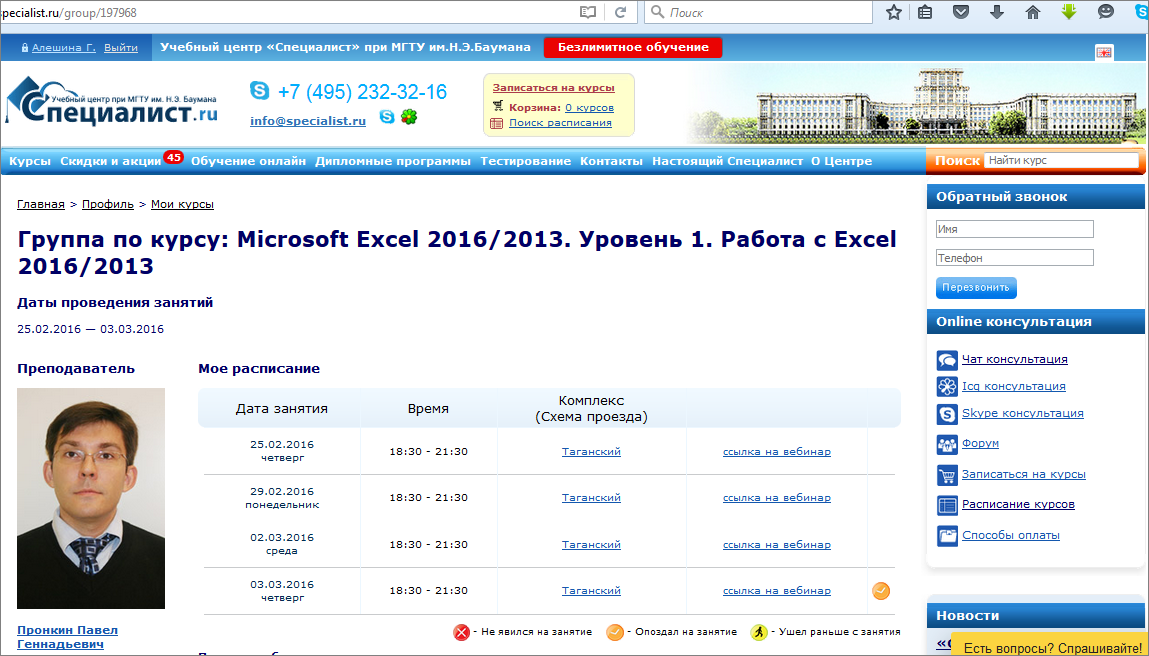Click the shopping cart icon near Корзина
The height and width of the screenshot is (656, 1149).
pos(498,106)
